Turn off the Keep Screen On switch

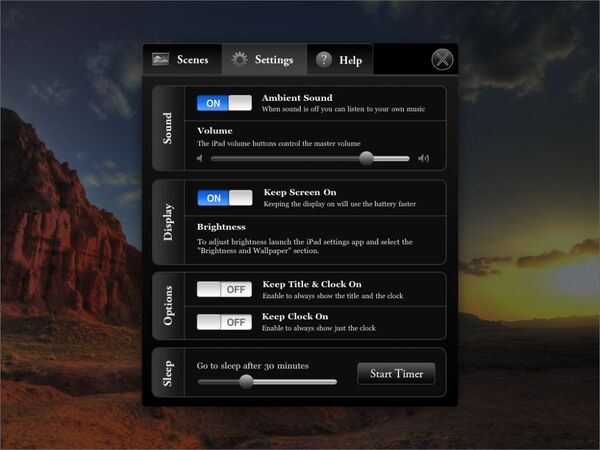[225, 198]
